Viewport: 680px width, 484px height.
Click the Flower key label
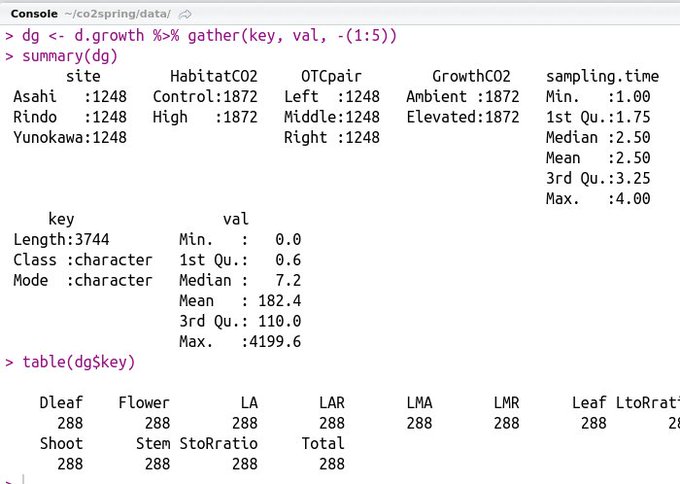[x=144, y=402]
